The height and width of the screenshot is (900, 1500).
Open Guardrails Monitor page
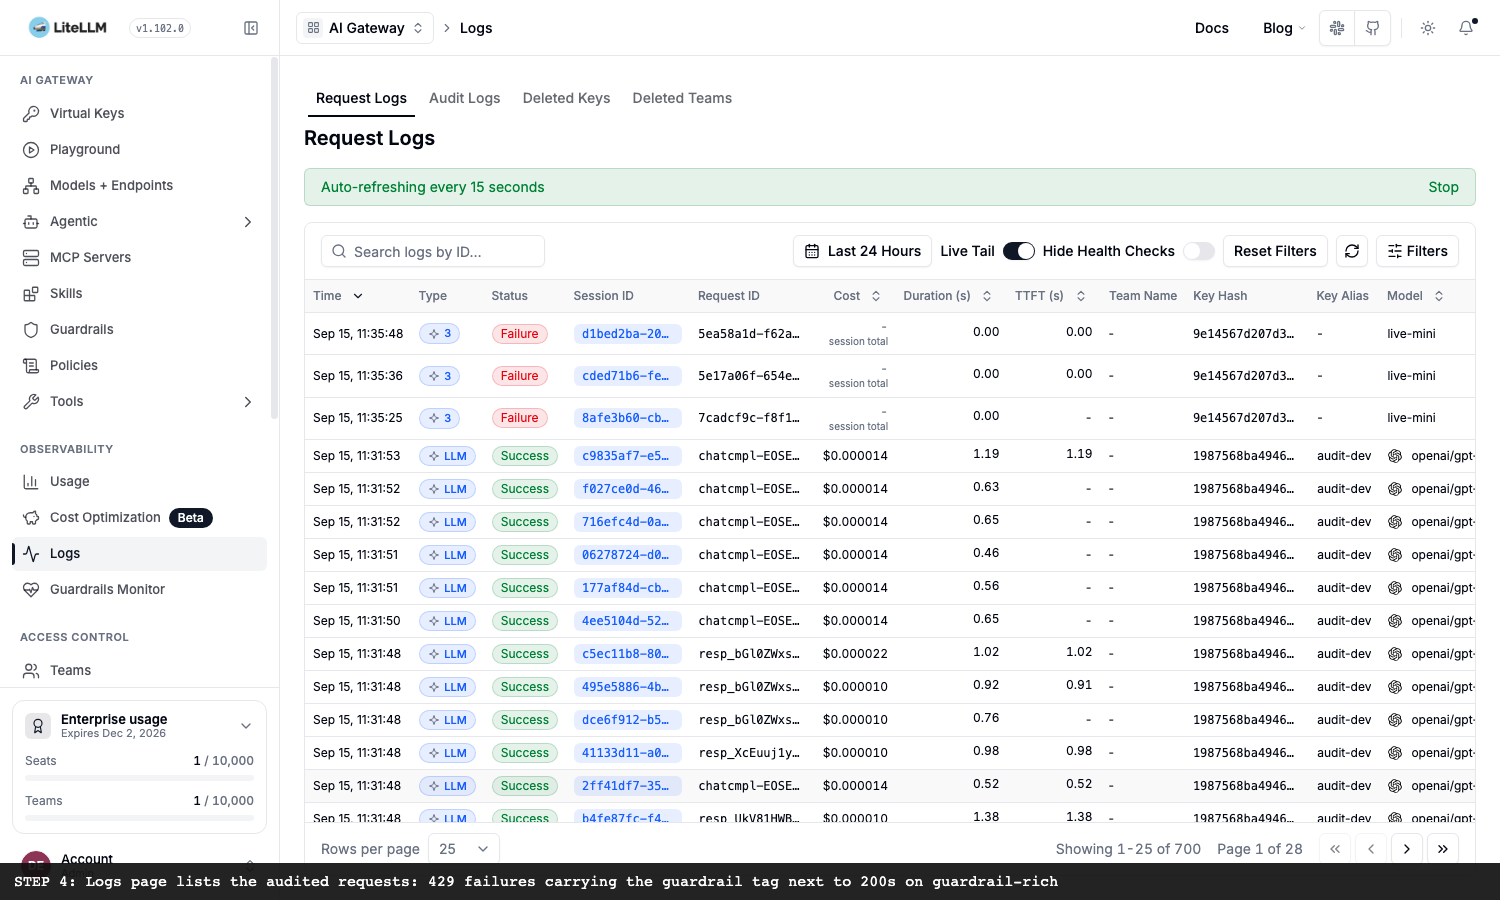[x=139, y=589]
